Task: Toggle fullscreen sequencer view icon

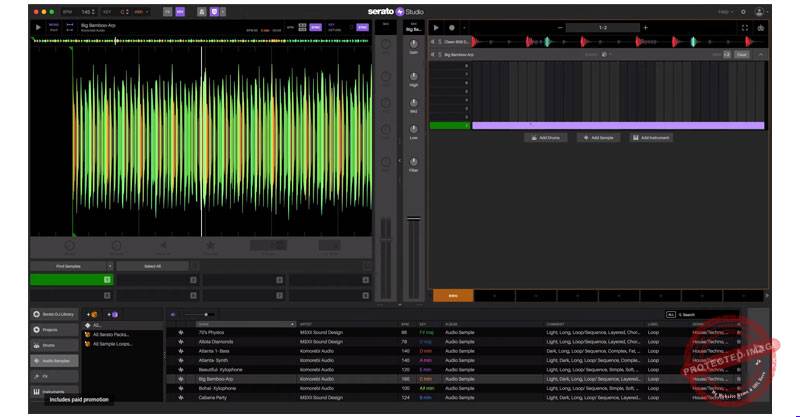Action: [745, 28]
